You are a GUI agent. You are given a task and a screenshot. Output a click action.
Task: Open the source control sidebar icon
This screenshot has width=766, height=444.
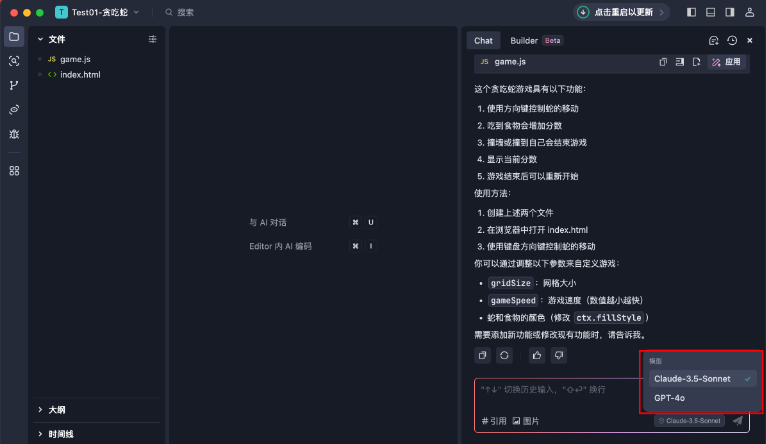14,85
